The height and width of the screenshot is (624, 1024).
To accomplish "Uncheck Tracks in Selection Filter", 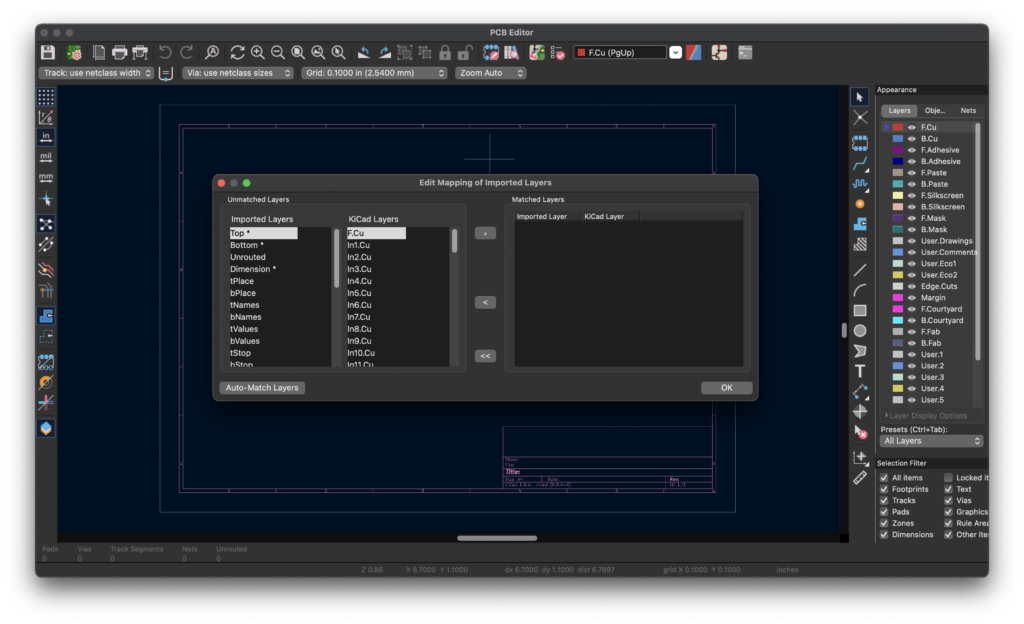I will coord(884,501).
